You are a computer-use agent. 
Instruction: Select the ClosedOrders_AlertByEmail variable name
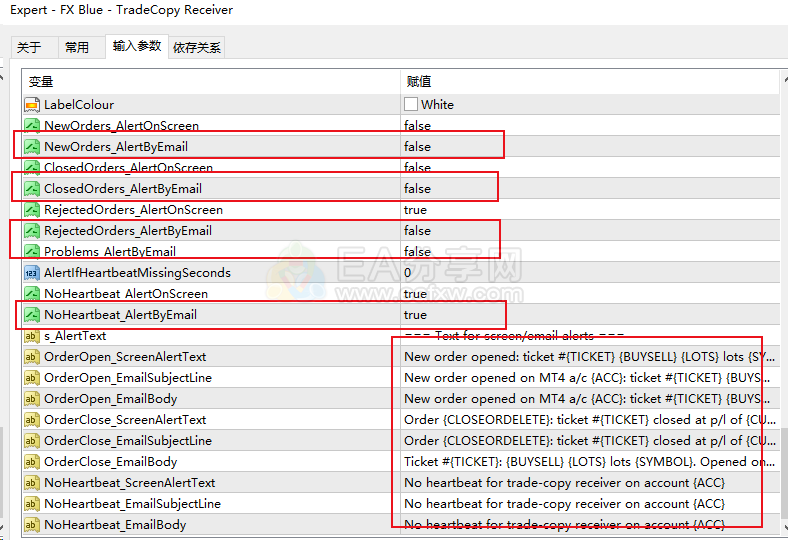(123, 189)
